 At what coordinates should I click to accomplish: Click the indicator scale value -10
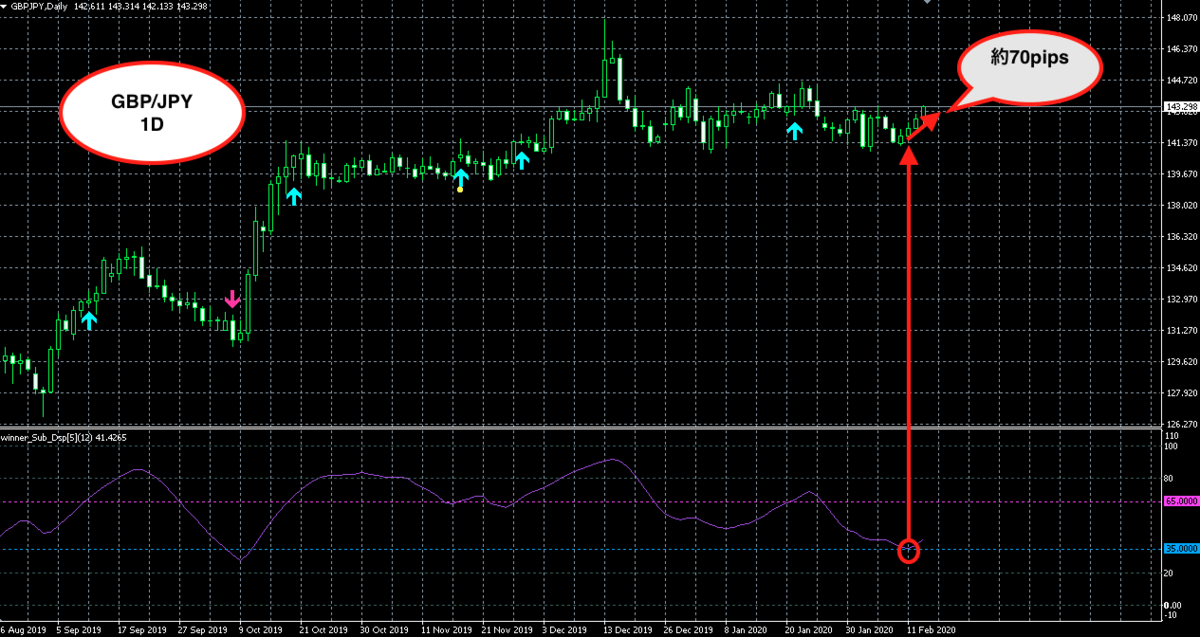(1172, 616)
